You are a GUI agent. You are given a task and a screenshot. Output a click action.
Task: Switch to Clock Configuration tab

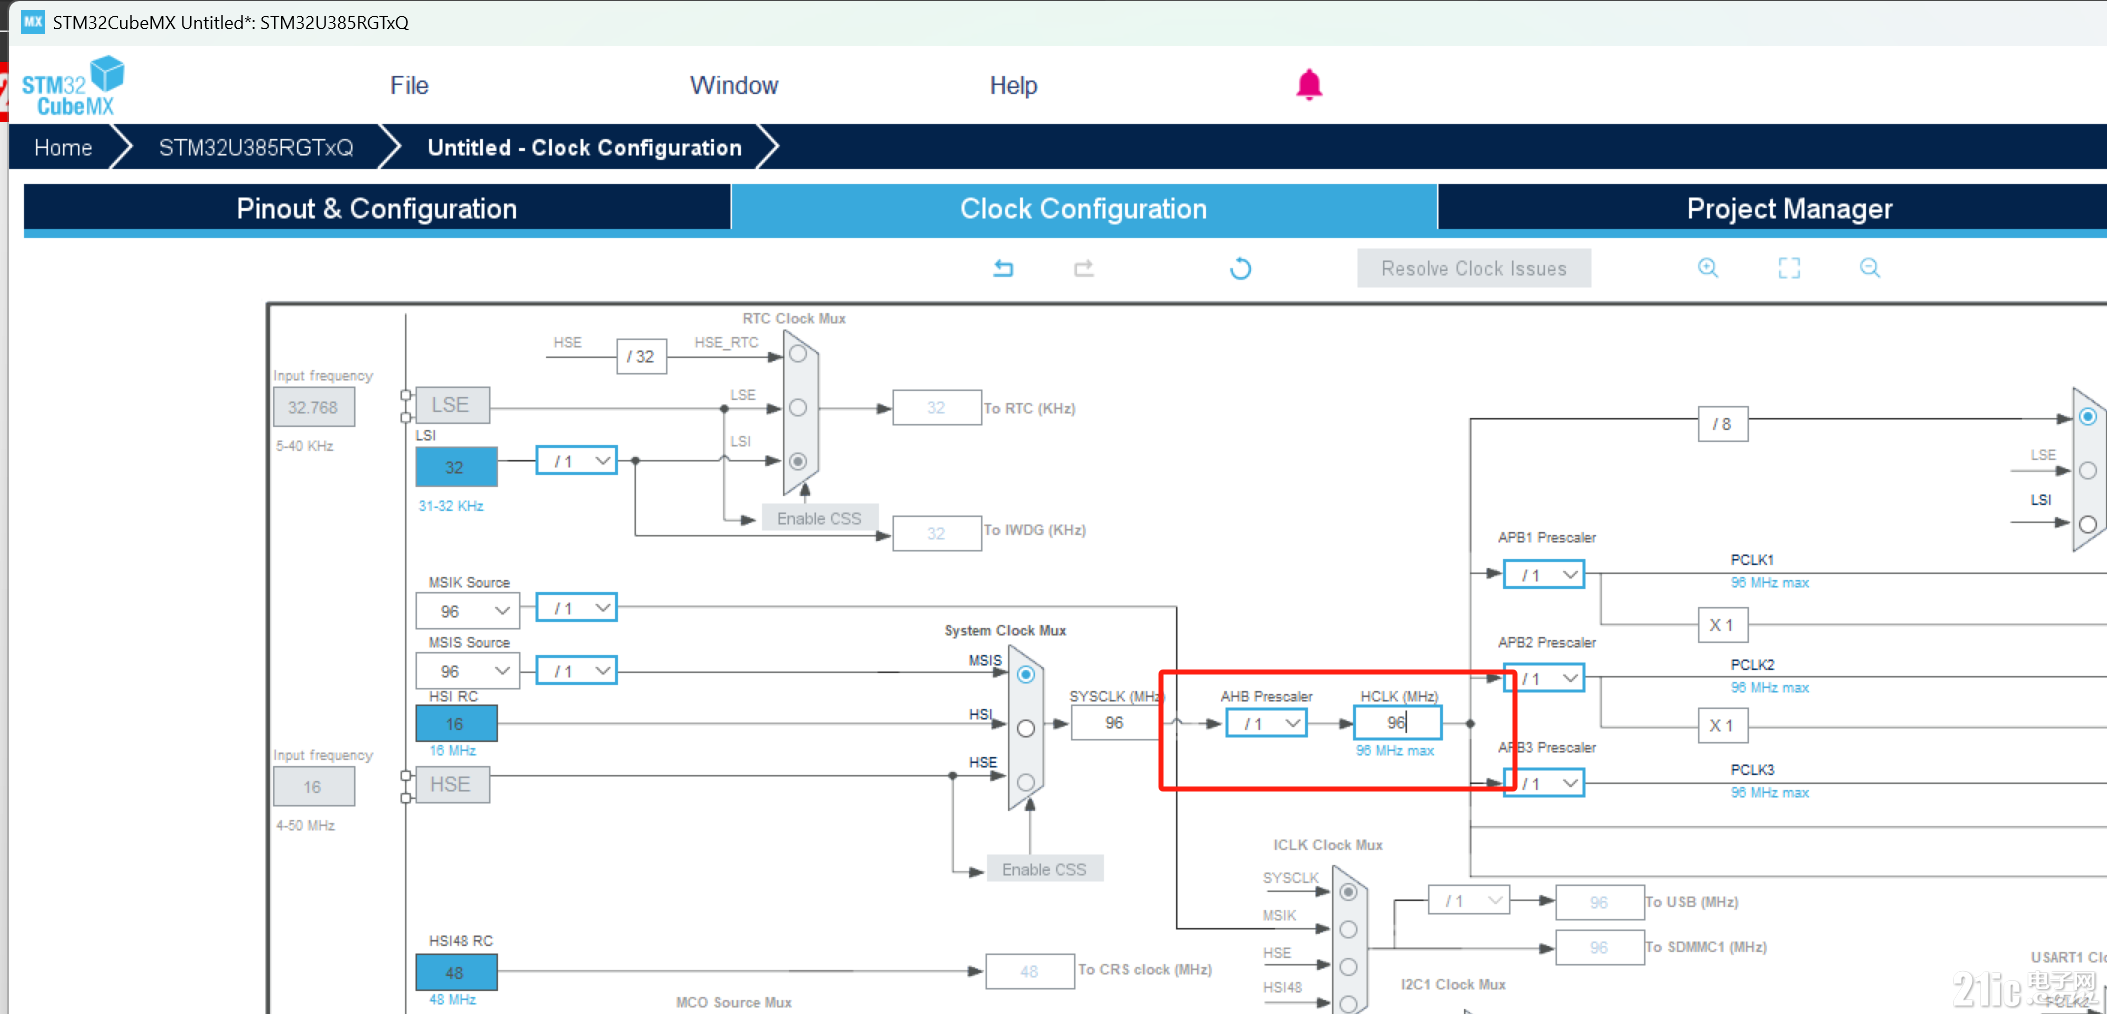tap(1084, 208)
